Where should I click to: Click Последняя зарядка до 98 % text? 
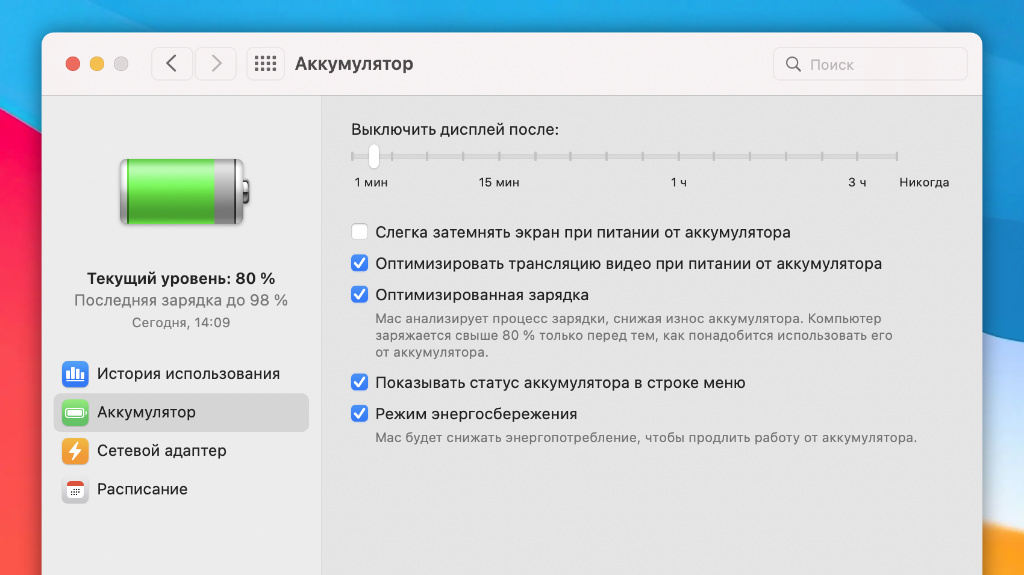[x=181, y=301]
